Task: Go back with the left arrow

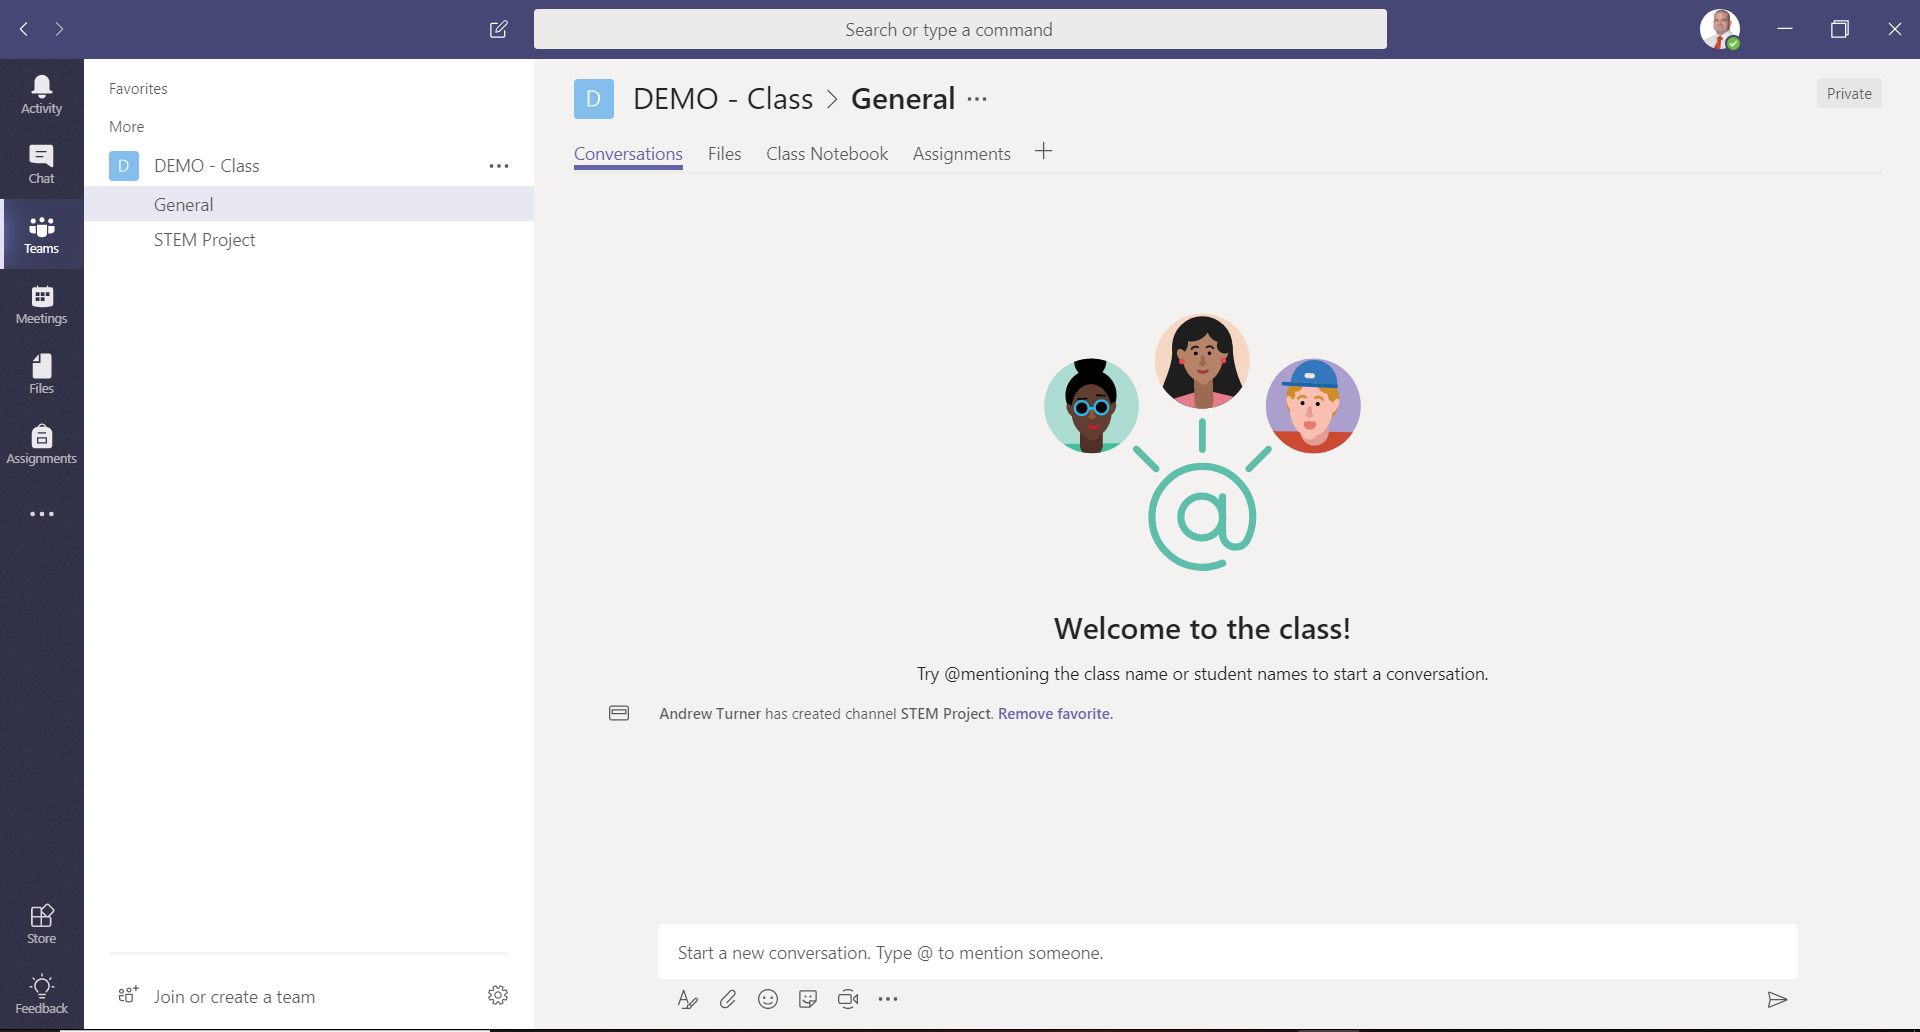Action: point(24,29)
